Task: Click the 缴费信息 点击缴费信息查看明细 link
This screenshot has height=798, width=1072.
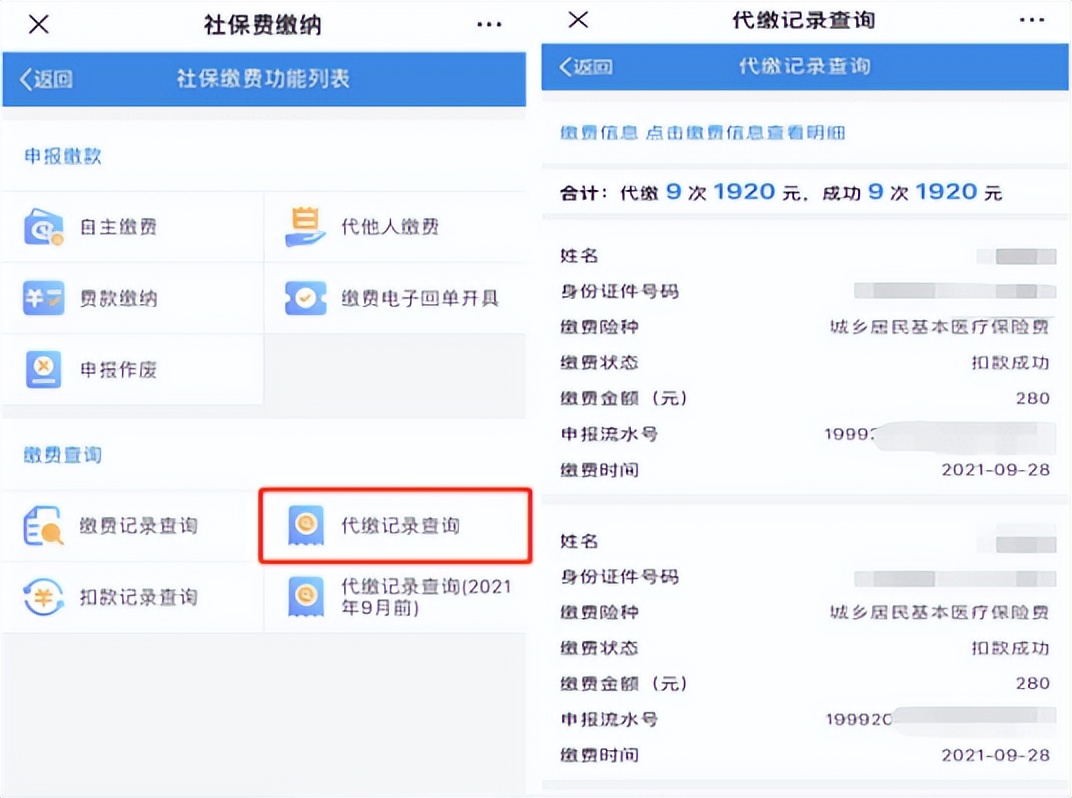Action: pos(703,133)
